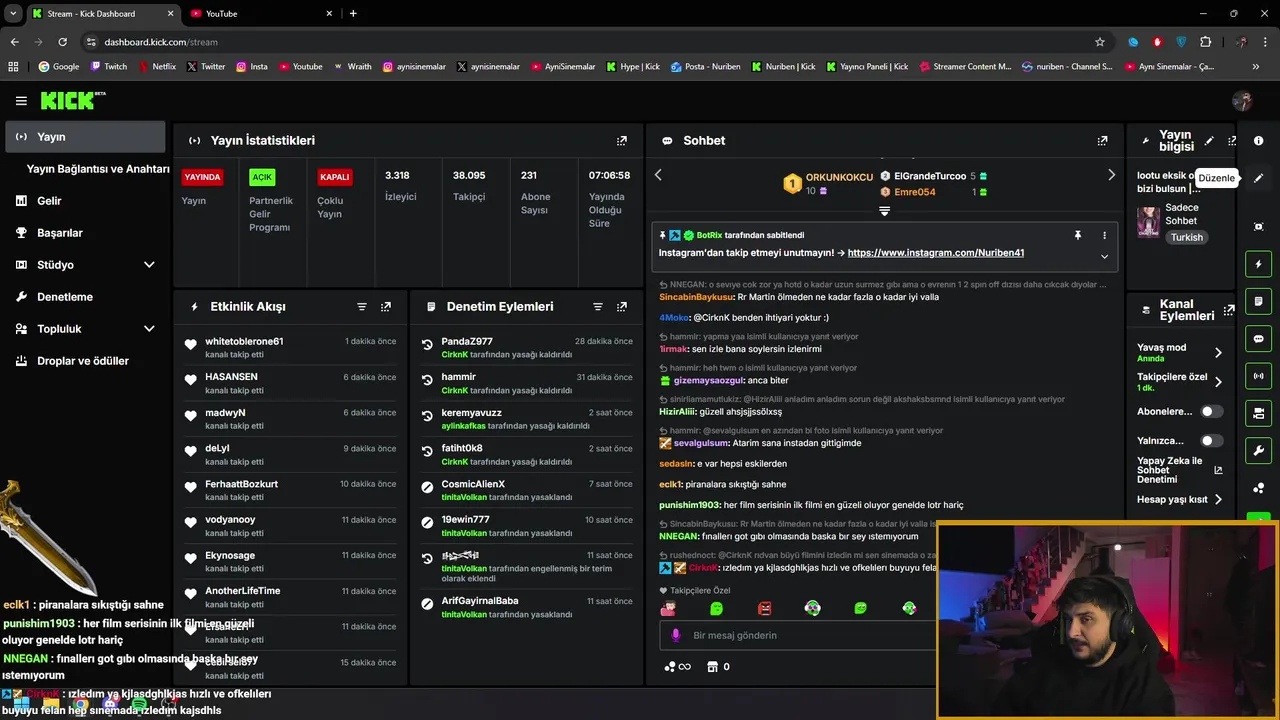Click the broadcast signal icon in right toolbar

pos(1259,376)
